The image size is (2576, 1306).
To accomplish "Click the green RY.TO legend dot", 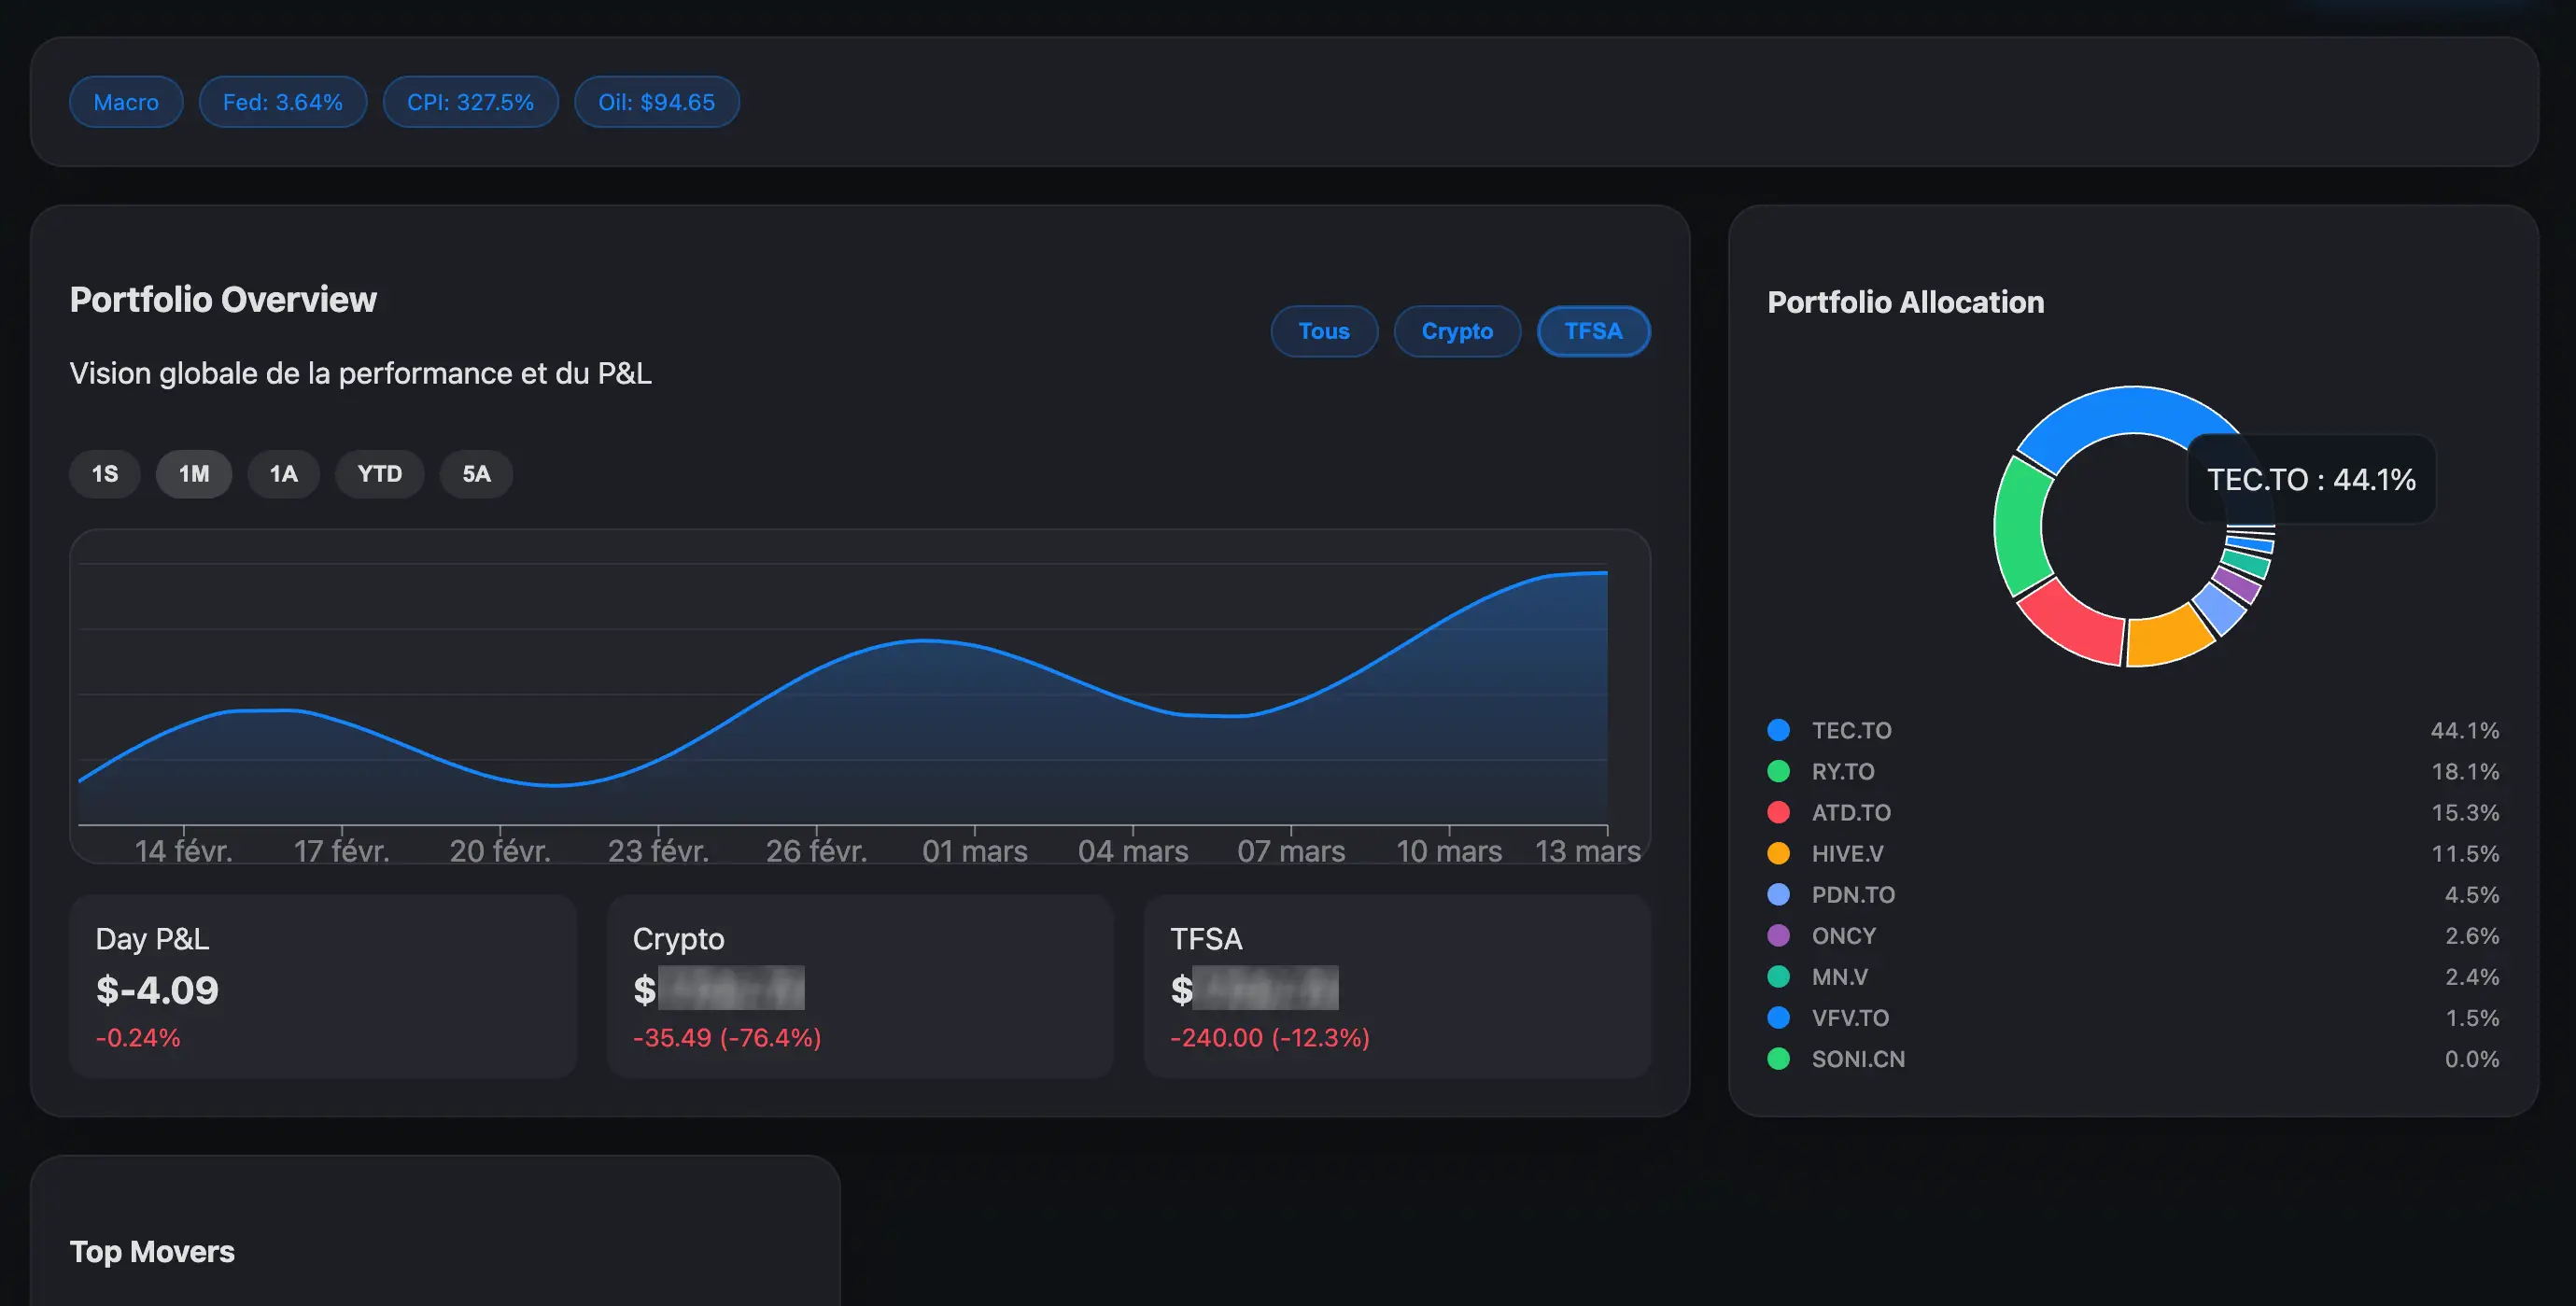I will pyautogui.click(x=1778, y=771).
